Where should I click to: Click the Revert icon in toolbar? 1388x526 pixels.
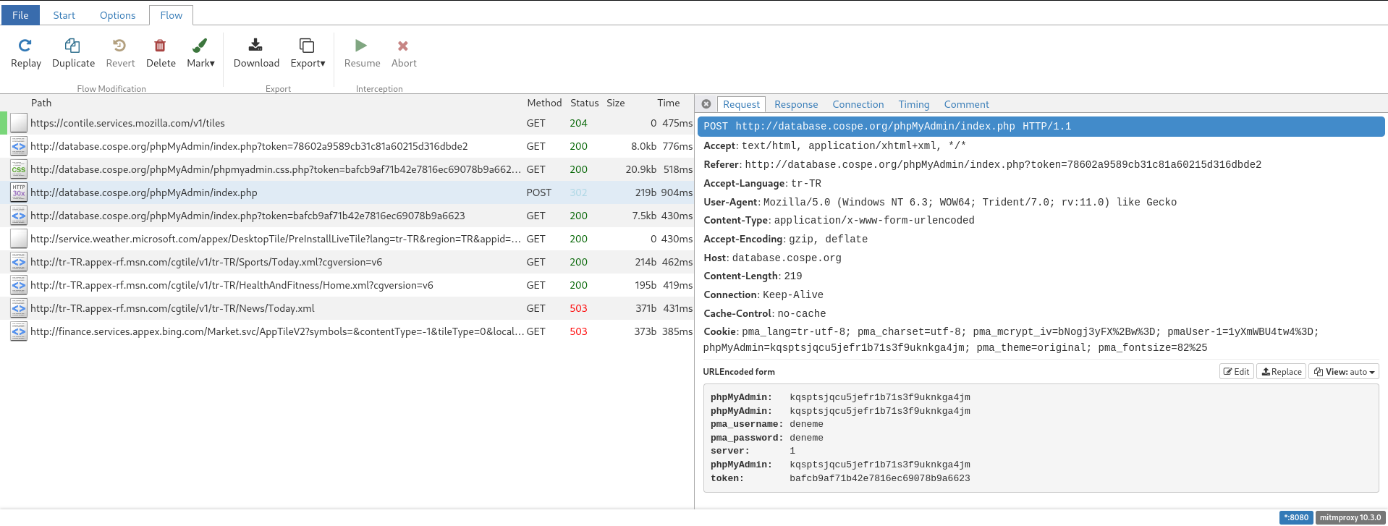pyautogui.click(x=120, y=45)
